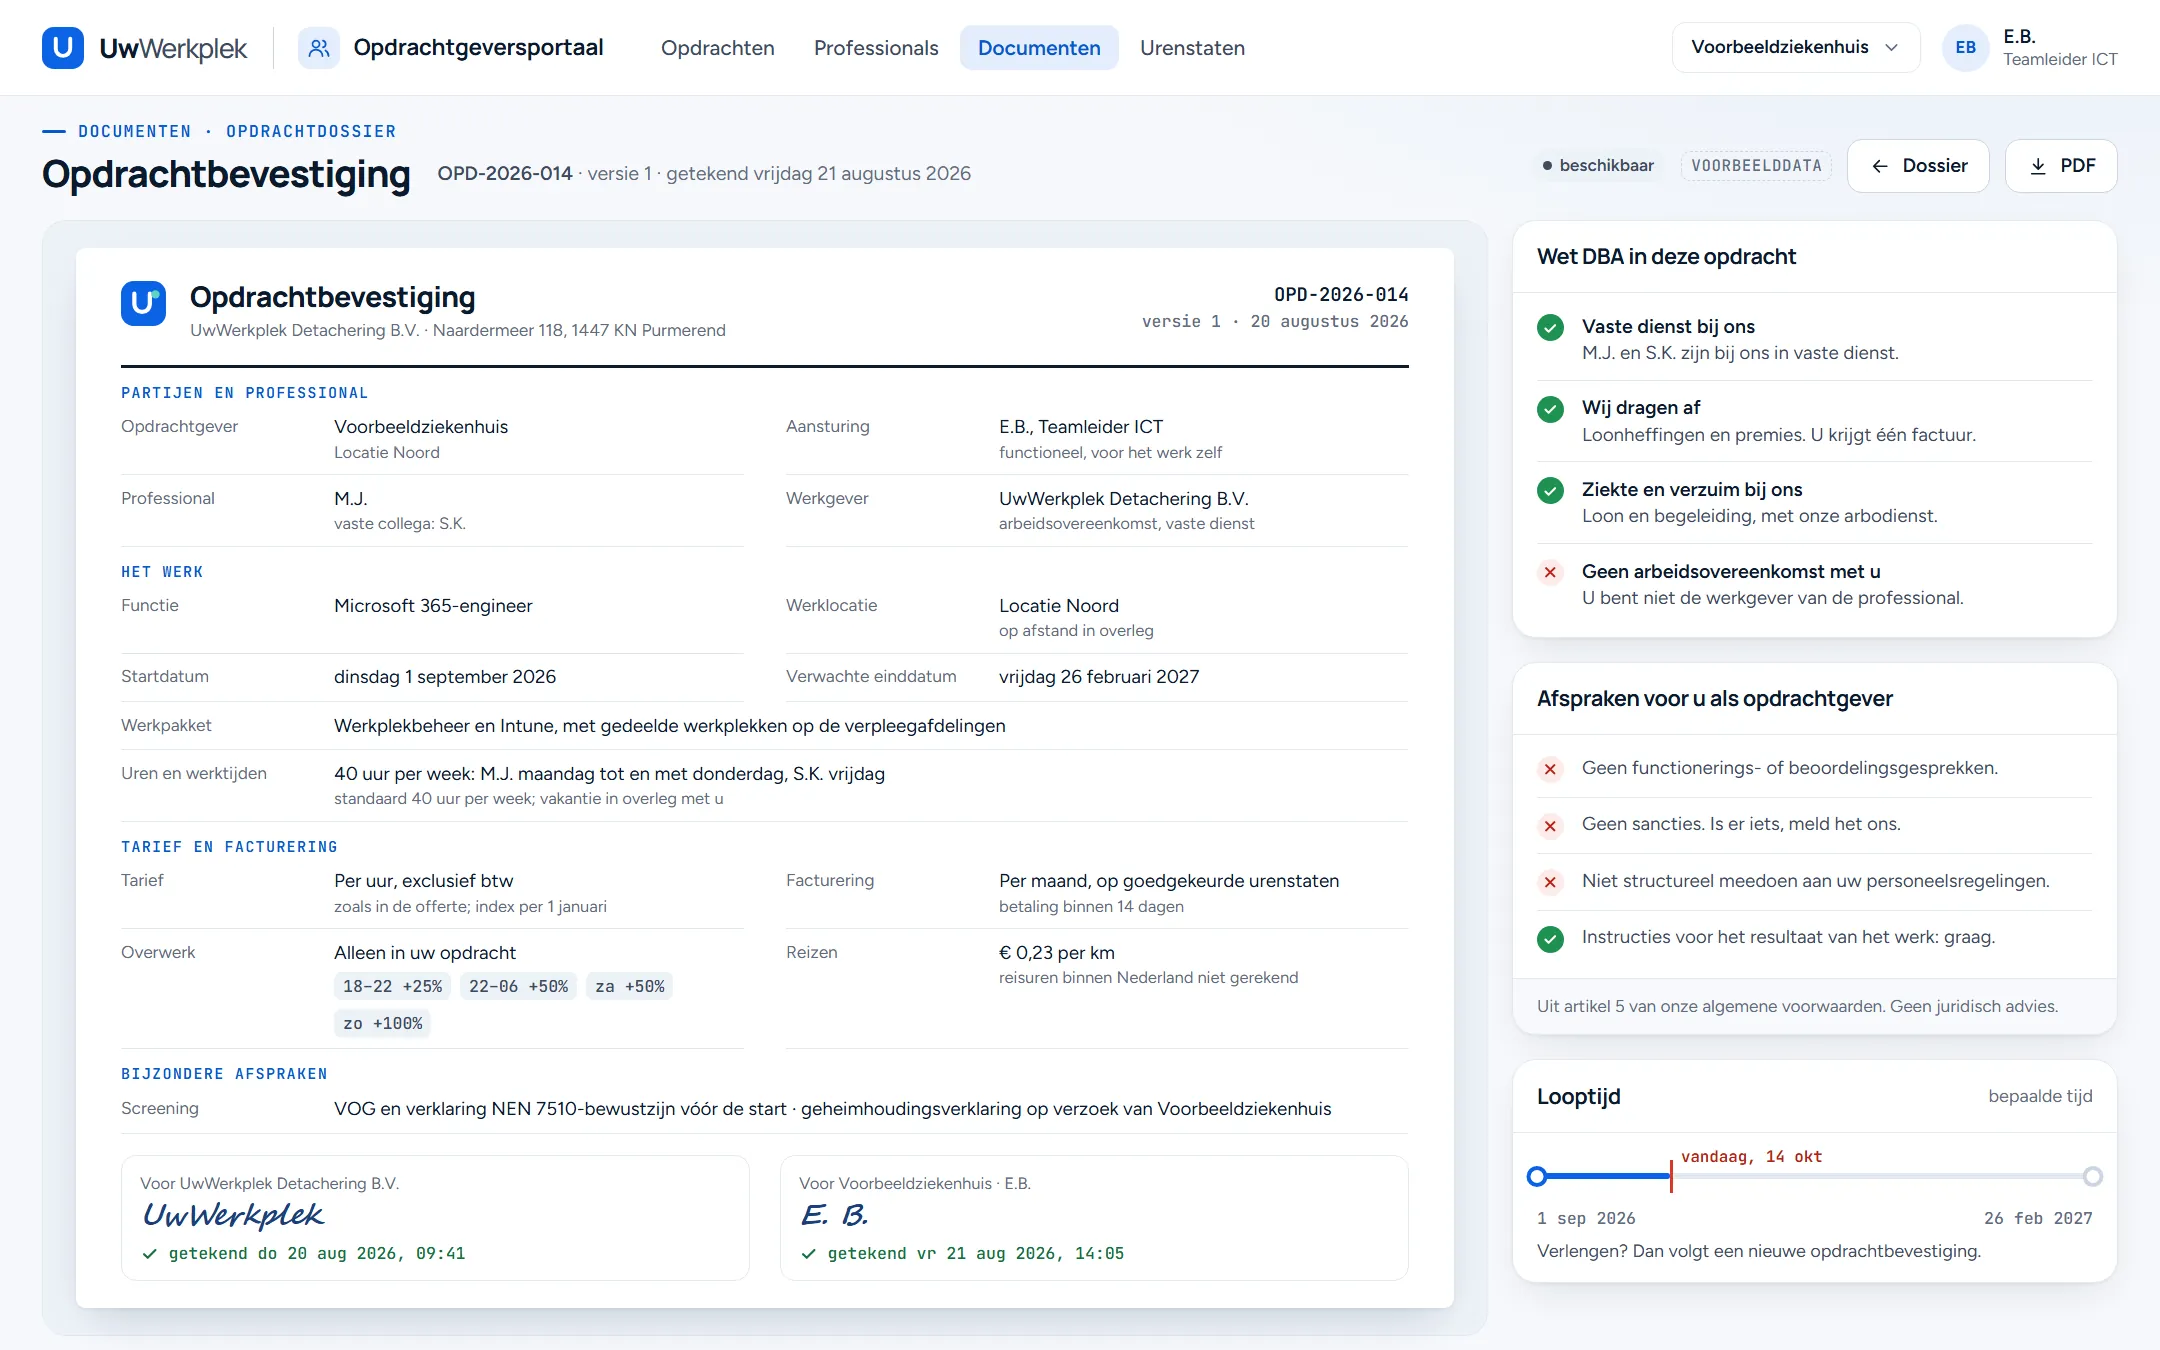Click 'Microsoft 365-engineer' function value

click(433, 606)
